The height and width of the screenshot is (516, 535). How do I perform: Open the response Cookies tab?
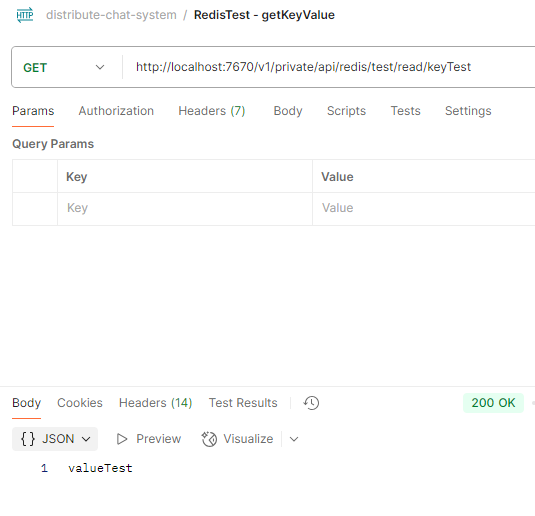[x=80, y=403]
